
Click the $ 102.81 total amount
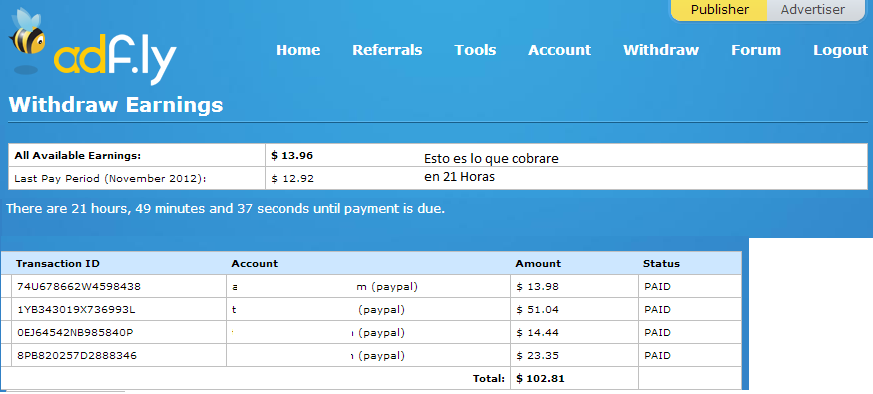point(540,379)
